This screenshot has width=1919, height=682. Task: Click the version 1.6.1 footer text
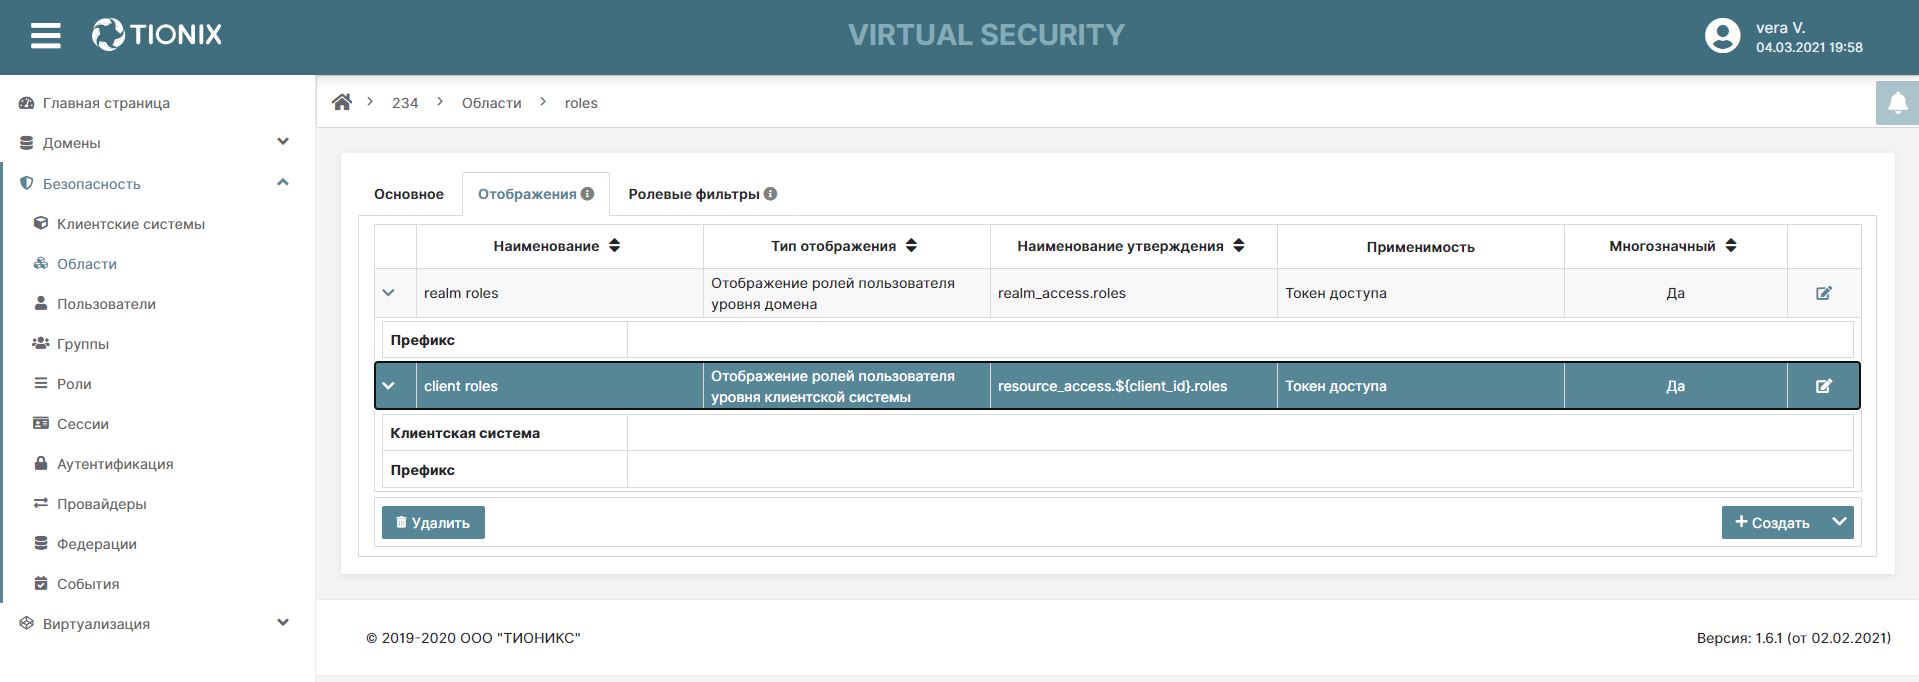pyautogui.click(x=1794, y=638)
